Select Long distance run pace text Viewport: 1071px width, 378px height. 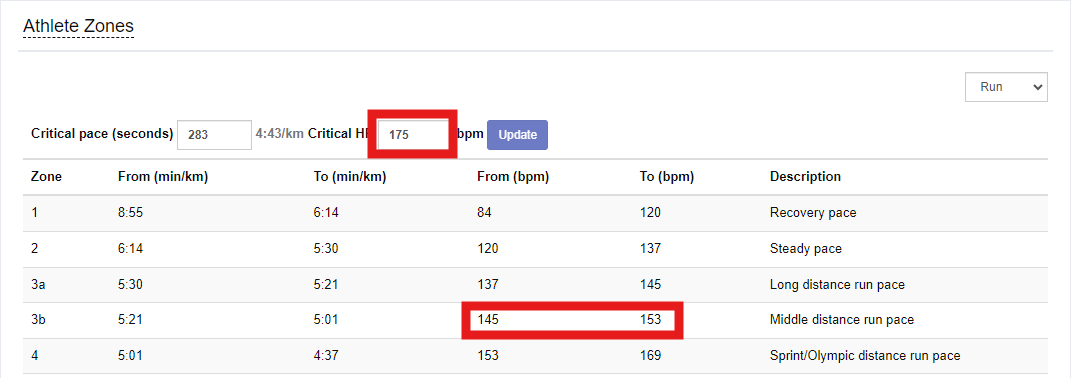click(837, 284)
